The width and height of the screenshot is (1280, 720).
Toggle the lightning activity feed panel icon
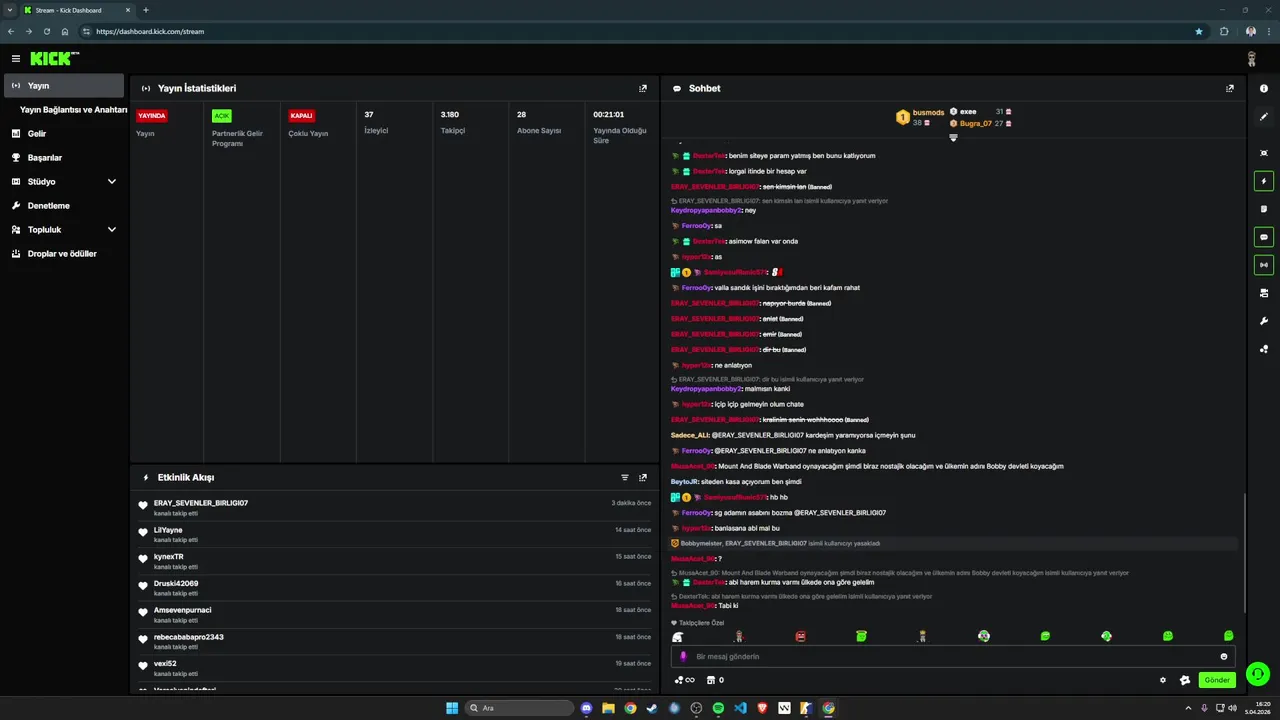tap(1264, 182)
